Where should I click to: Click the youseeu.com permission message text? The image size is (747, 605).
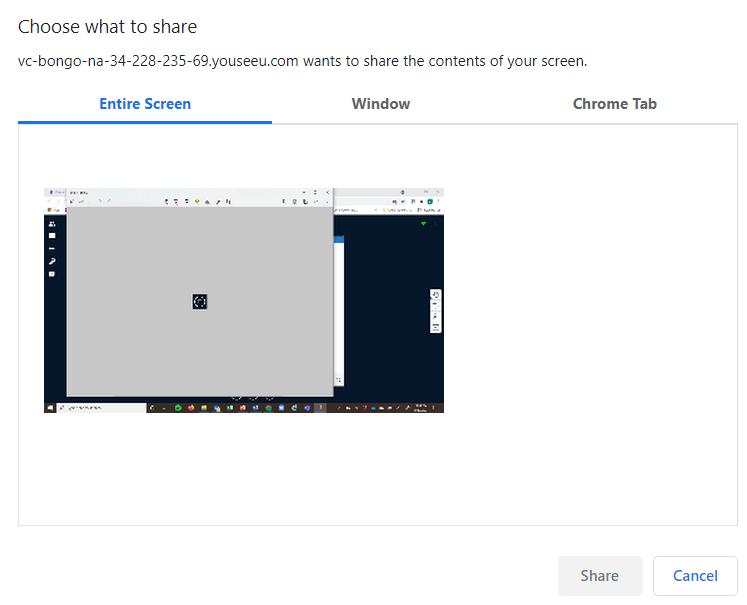(x=302, y=61)
